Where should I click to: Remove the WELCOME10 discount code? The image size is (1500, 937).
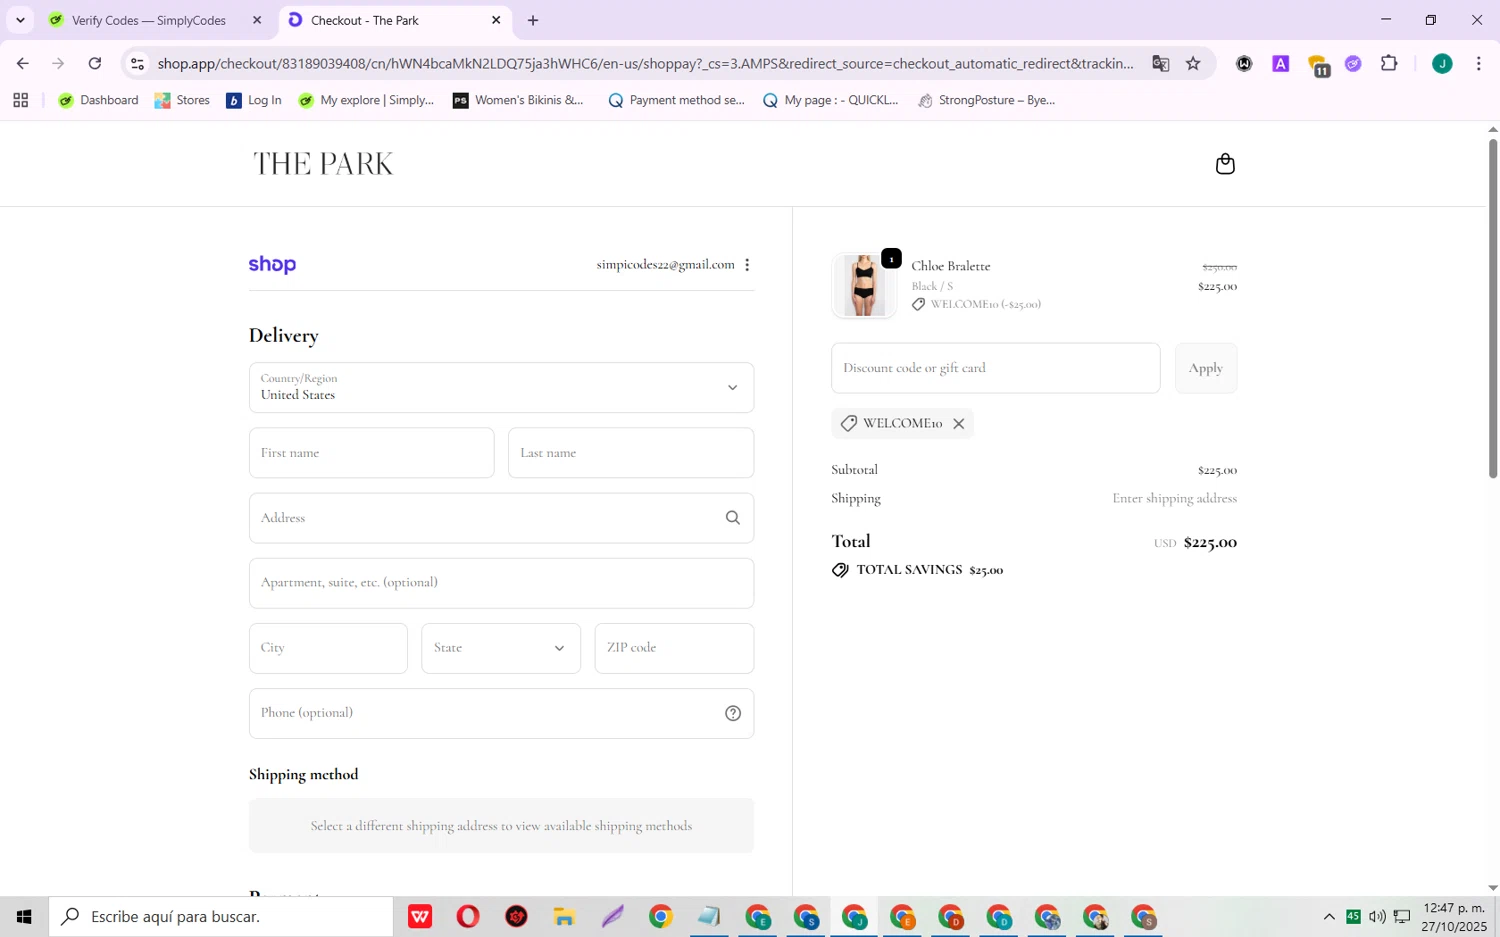point(958,423)
